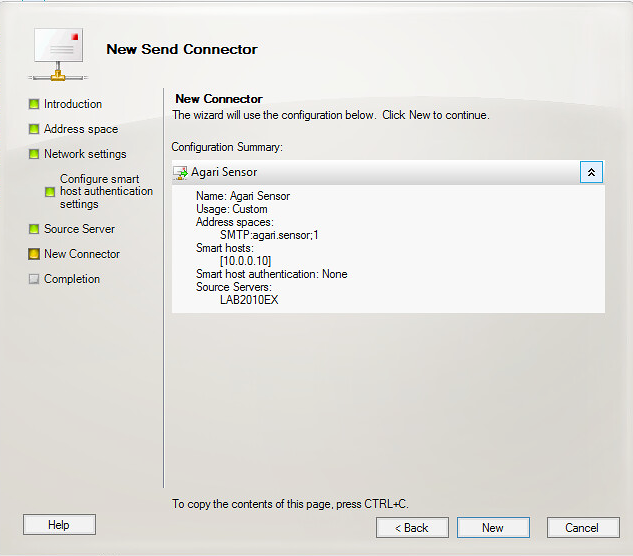Click the Agari Sensor summary header title
The height and width of the screenshot is (556, 633).
click(x=224, y=172)
